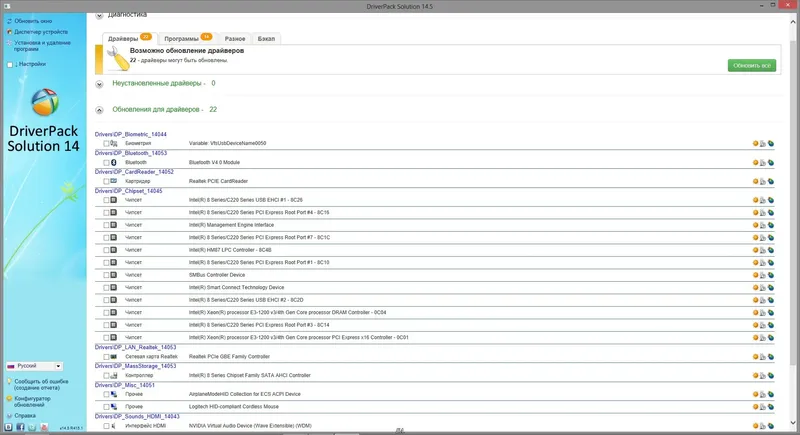This screenshot has width=800, height=435.
Task: Open the Бэкап tab
Action: pyautogui.click(x=266, y=38)
